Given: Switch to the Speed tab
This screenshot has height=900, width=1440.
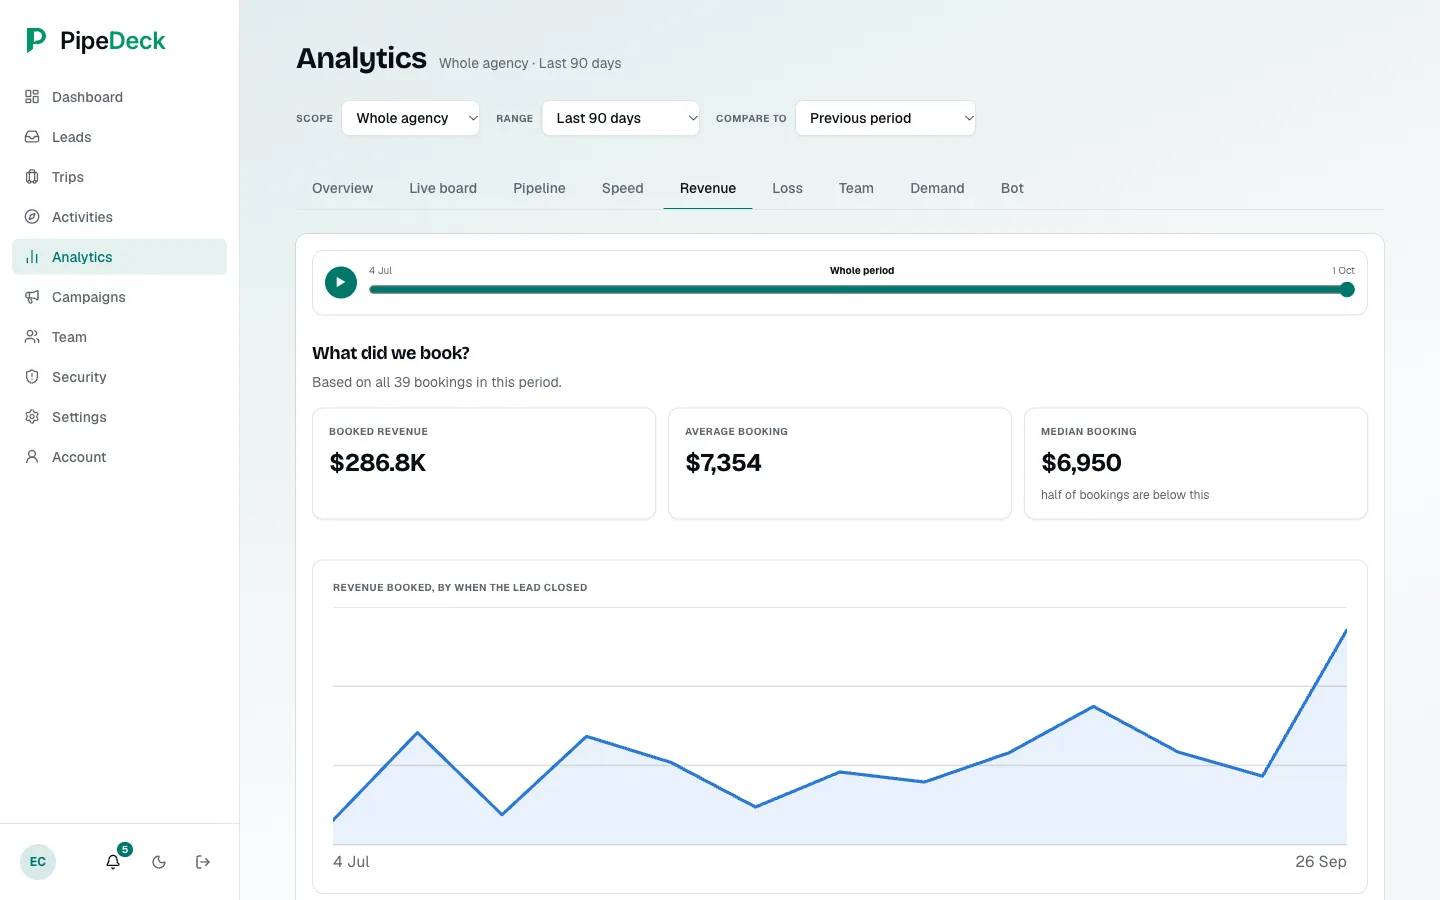Looking at the screenshot, I should pos(622,188).
